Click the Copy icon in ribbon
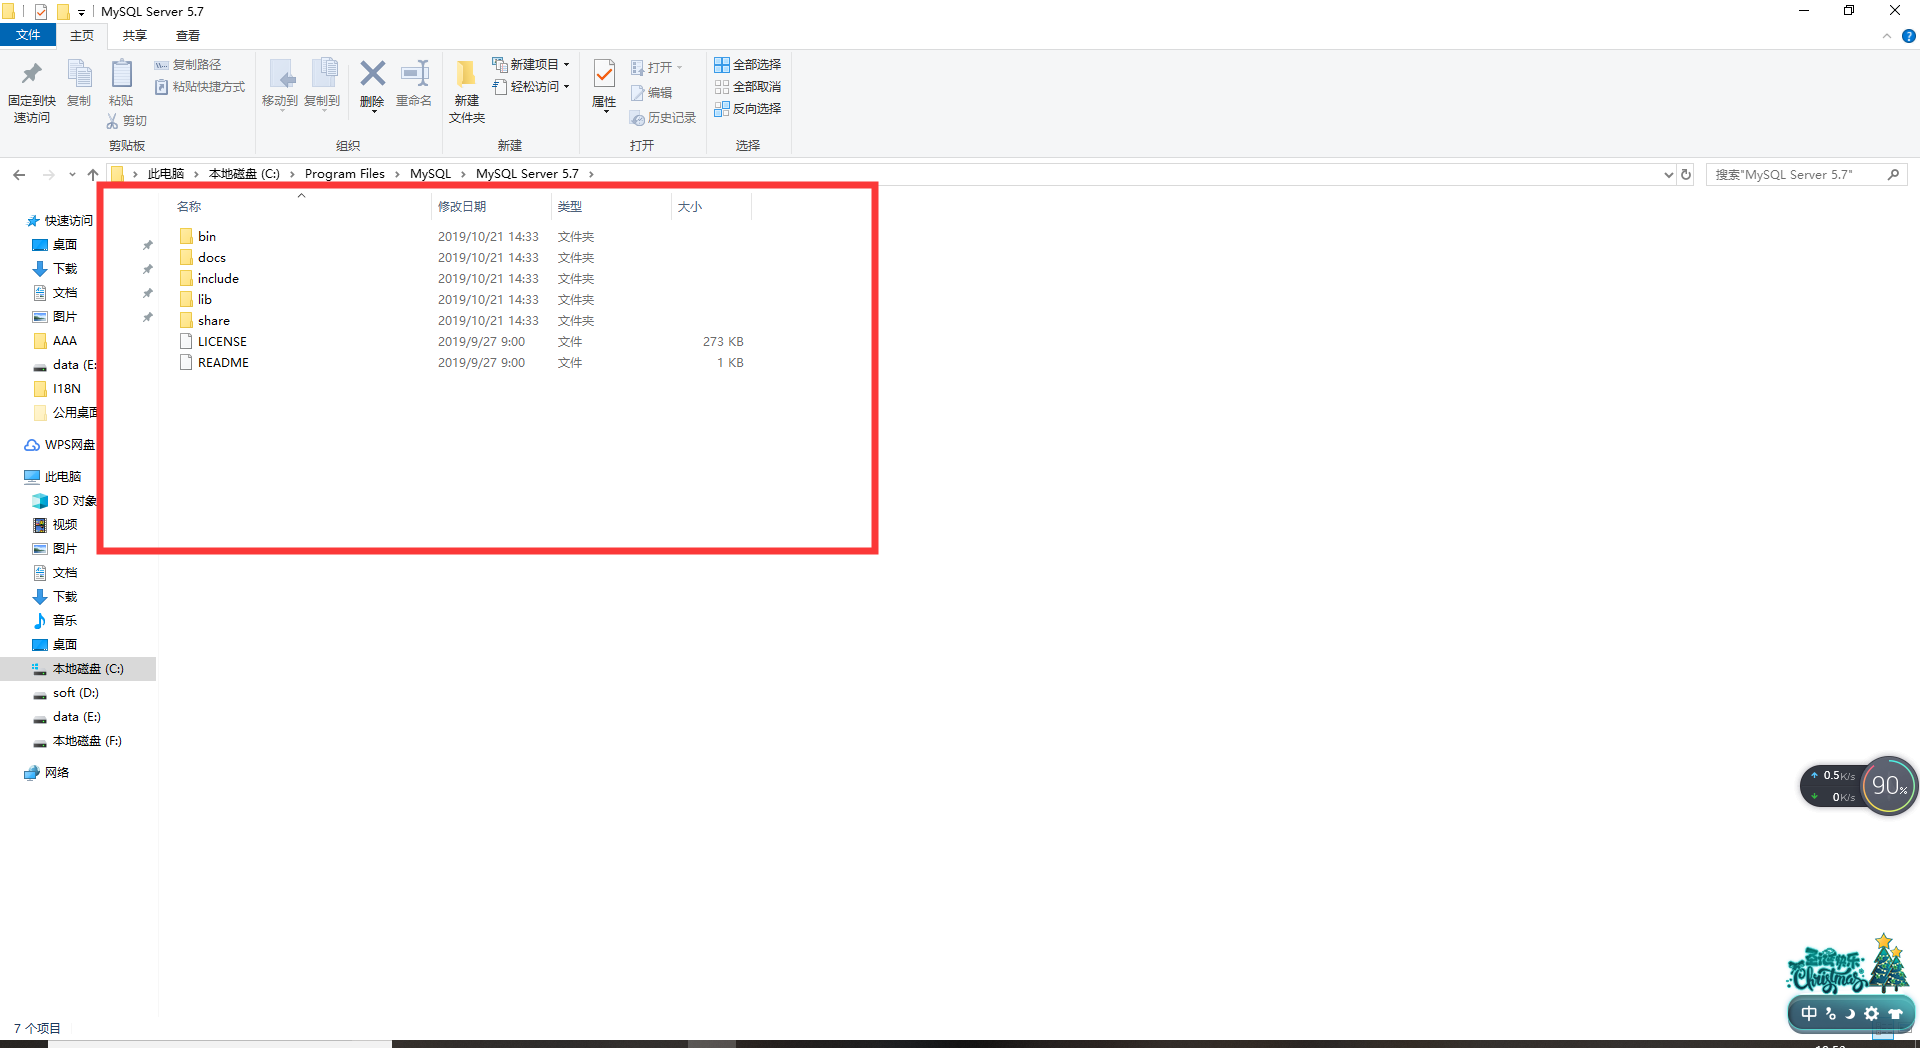The image size is (1920, 1048). coord(79,75)
